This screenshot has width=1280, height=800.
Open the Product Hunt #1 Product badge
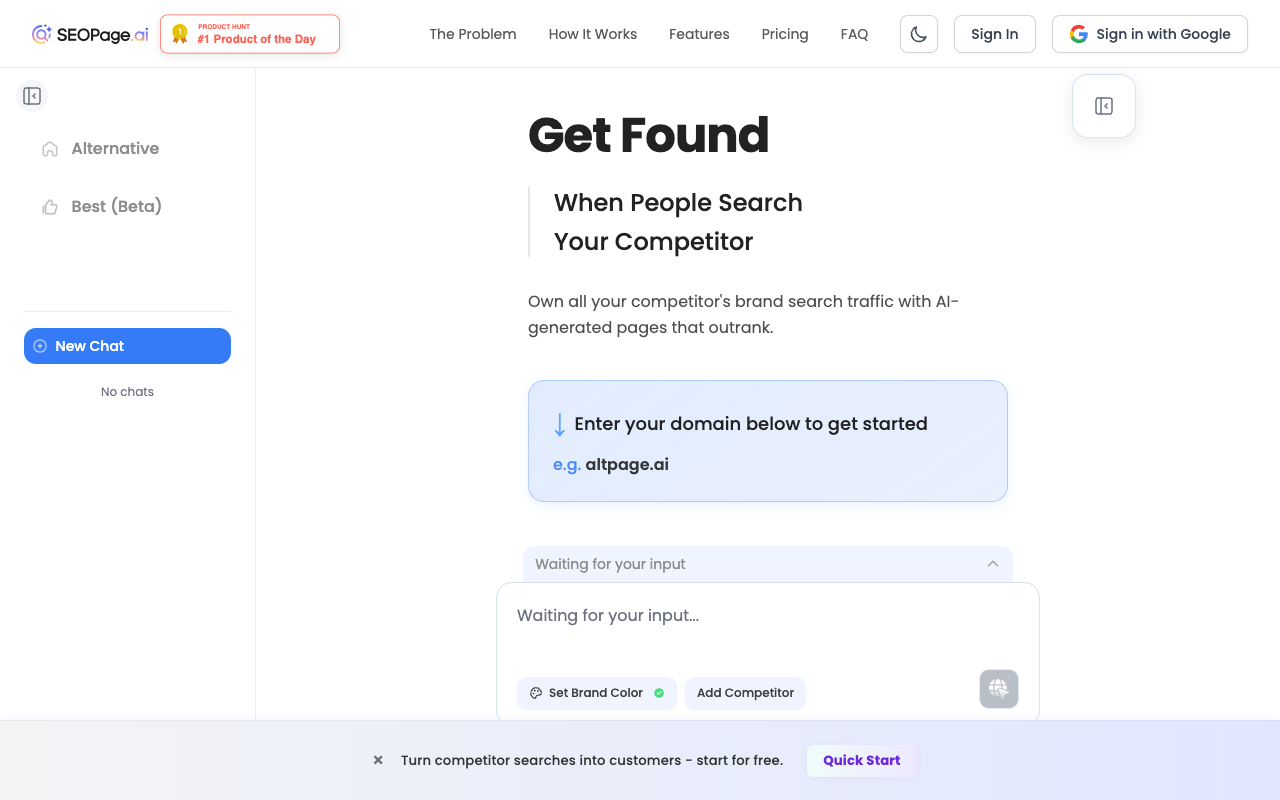249,33
